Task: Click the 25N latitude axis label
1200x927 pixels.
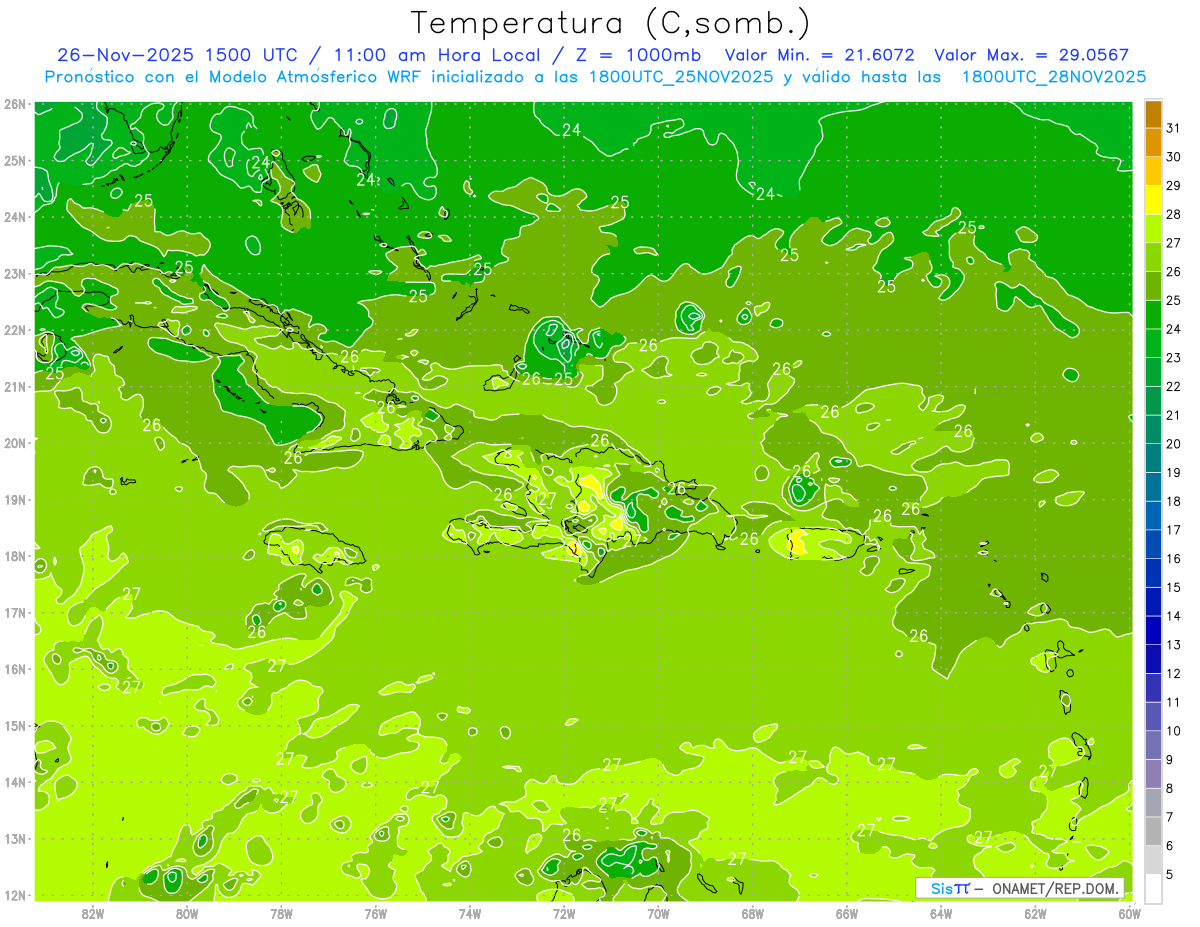Action: click(x=14, y=161)
